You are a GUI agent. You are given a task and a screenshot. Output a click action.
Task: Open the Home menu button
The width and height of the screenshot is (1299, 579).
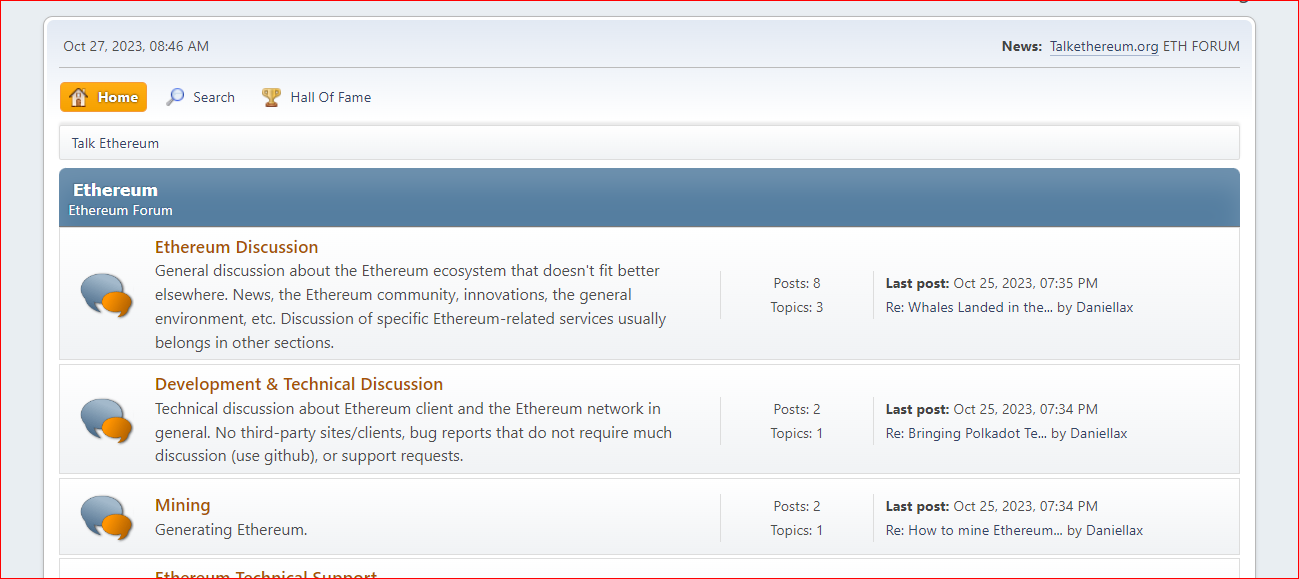click(x=103, y=97)
